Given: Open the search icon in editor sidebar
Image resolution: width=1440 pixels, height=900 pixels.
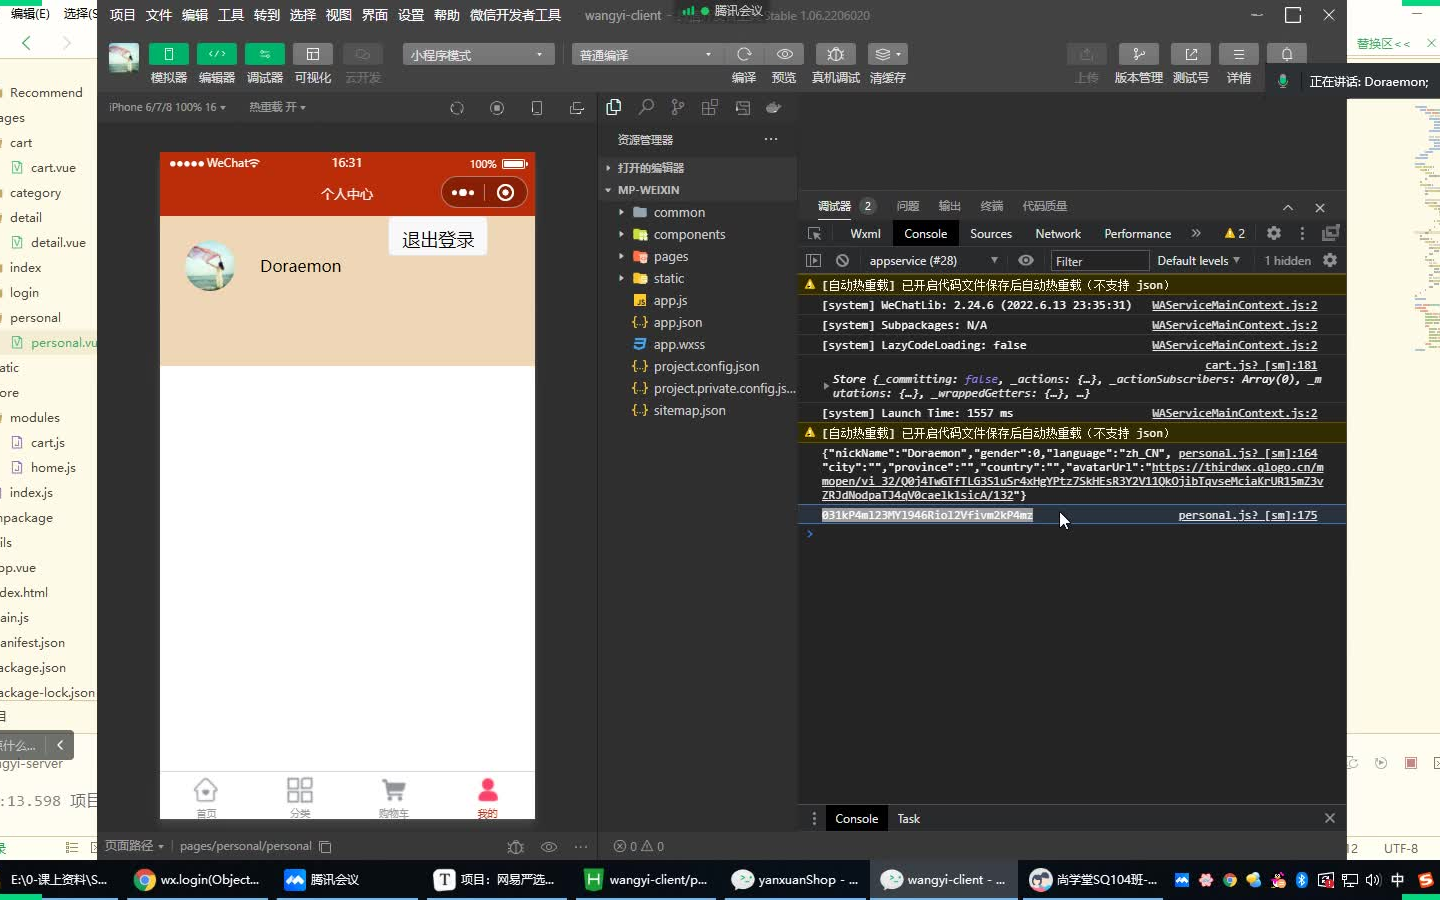Looking at the screenshot, I should 646,107.
